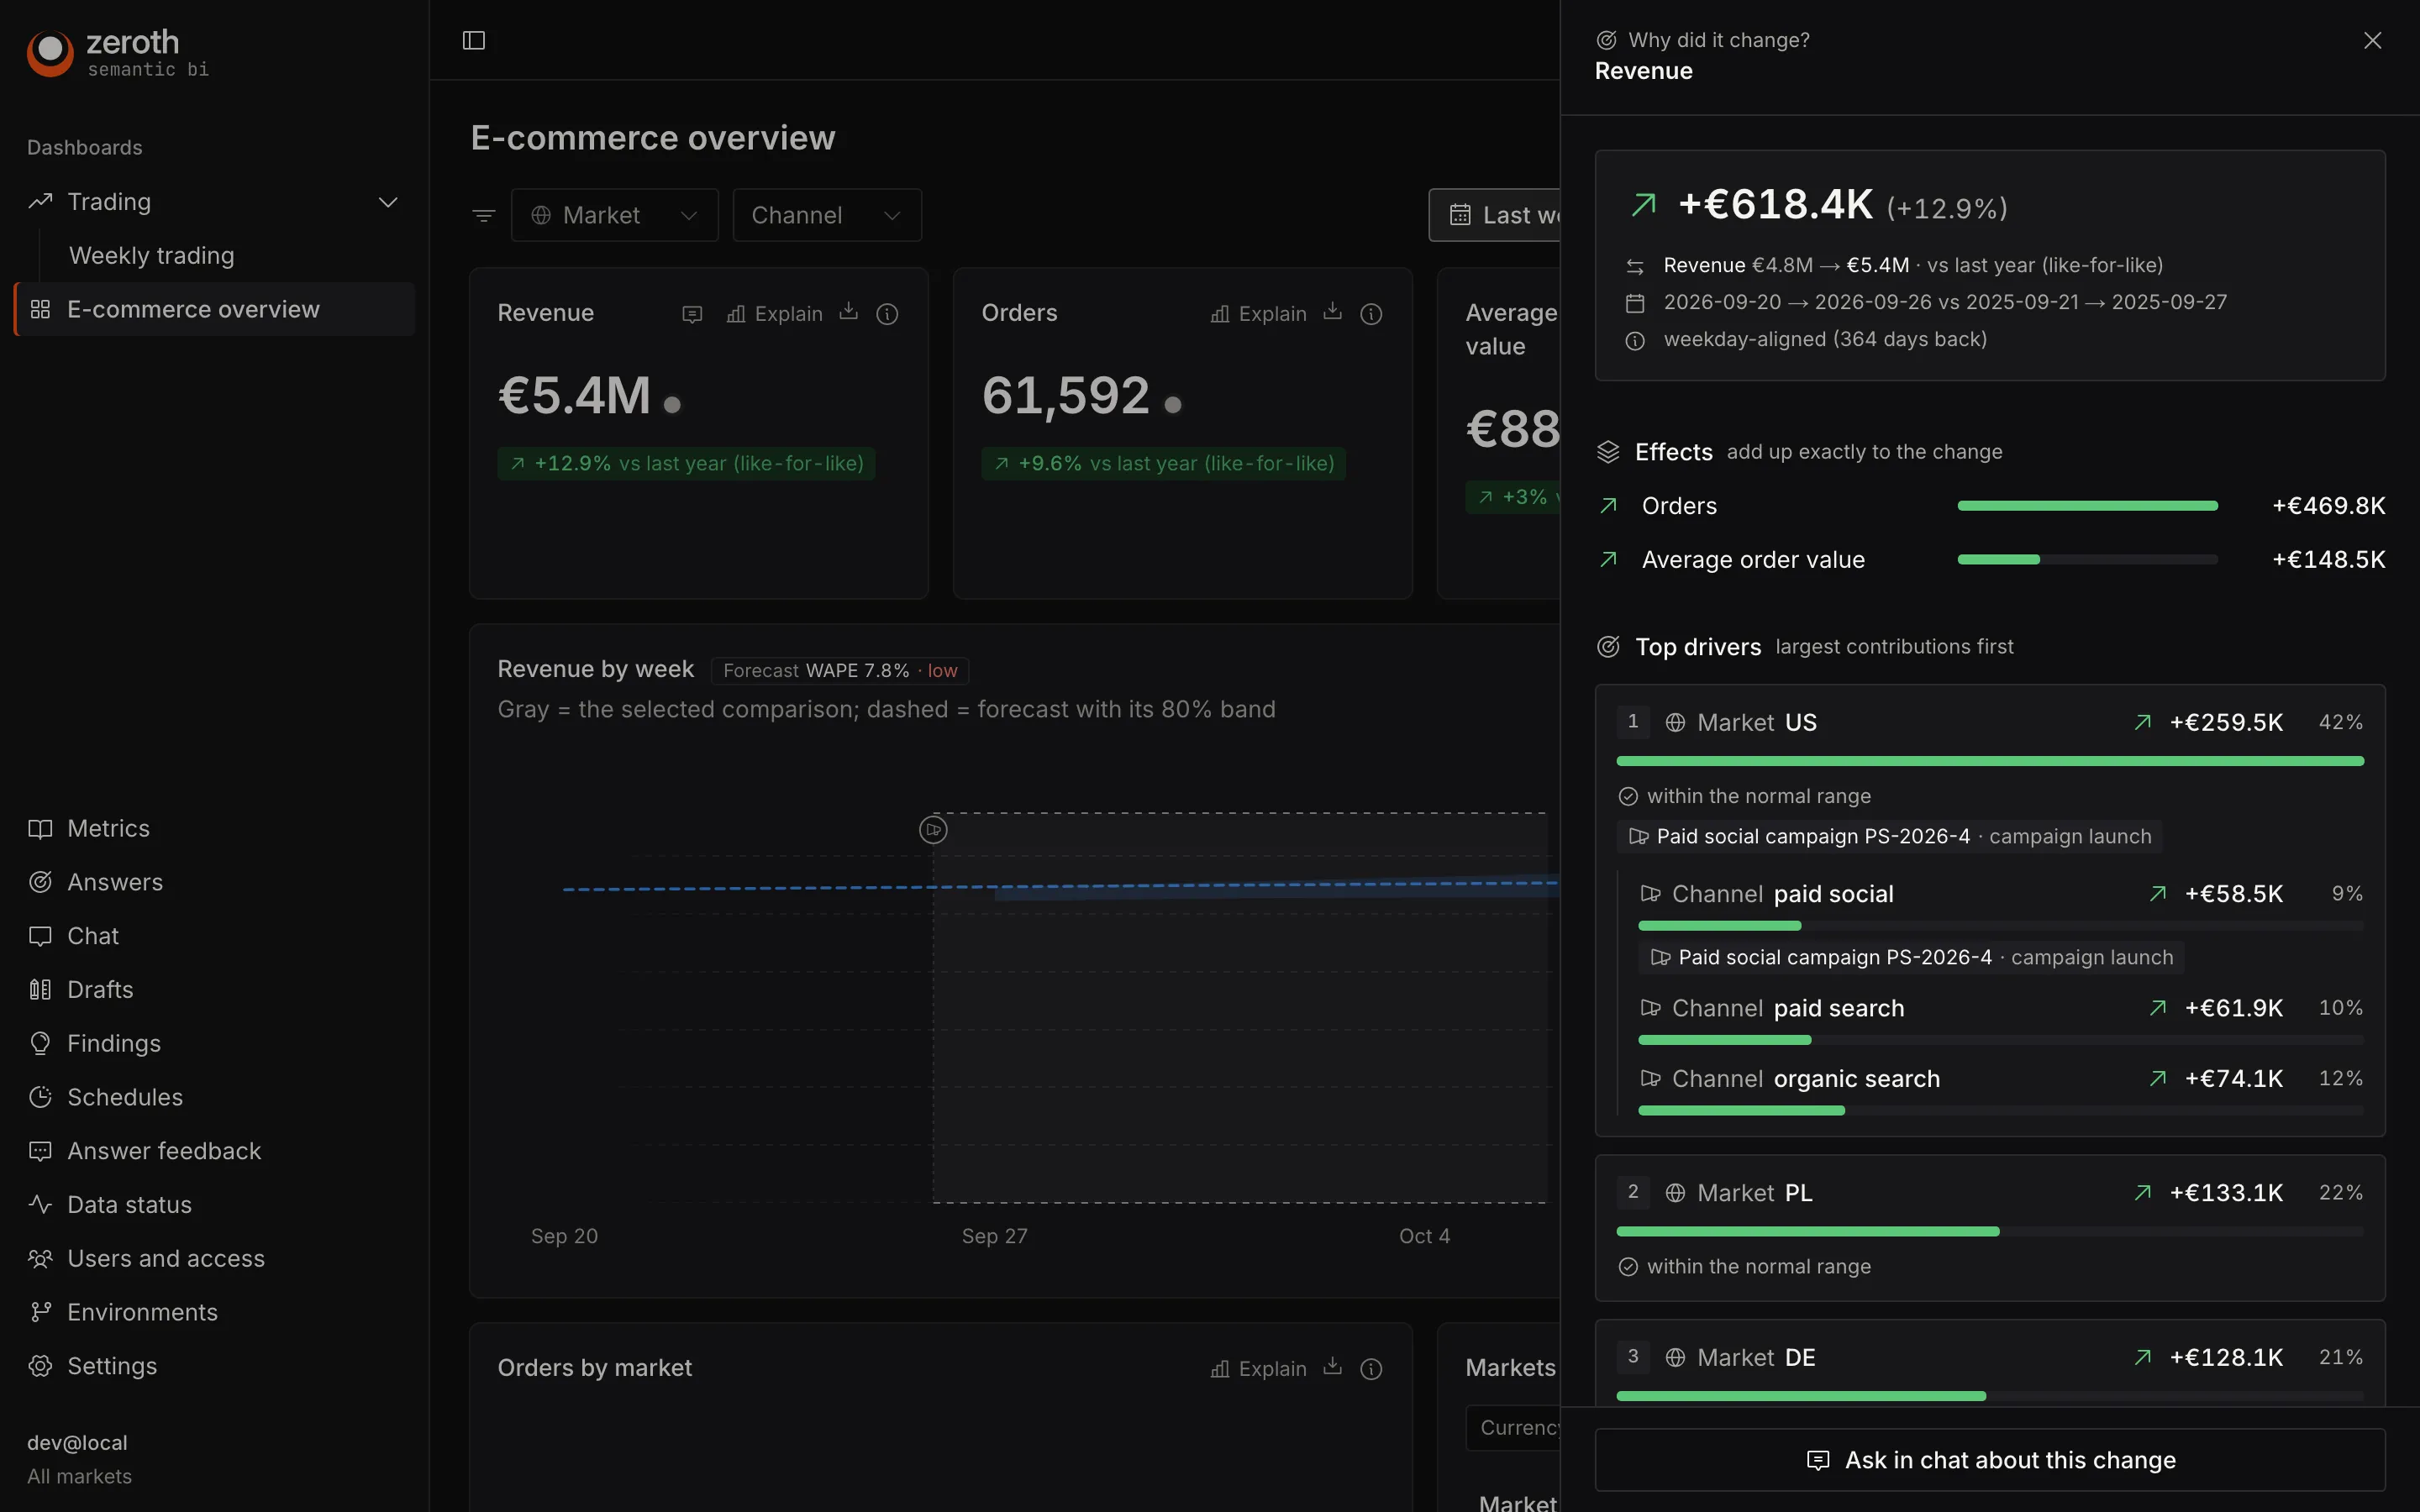Viewport: 2420px width, 1512px height.
Task: Click the Orders effect progress bar
Action: [2087, 506]
